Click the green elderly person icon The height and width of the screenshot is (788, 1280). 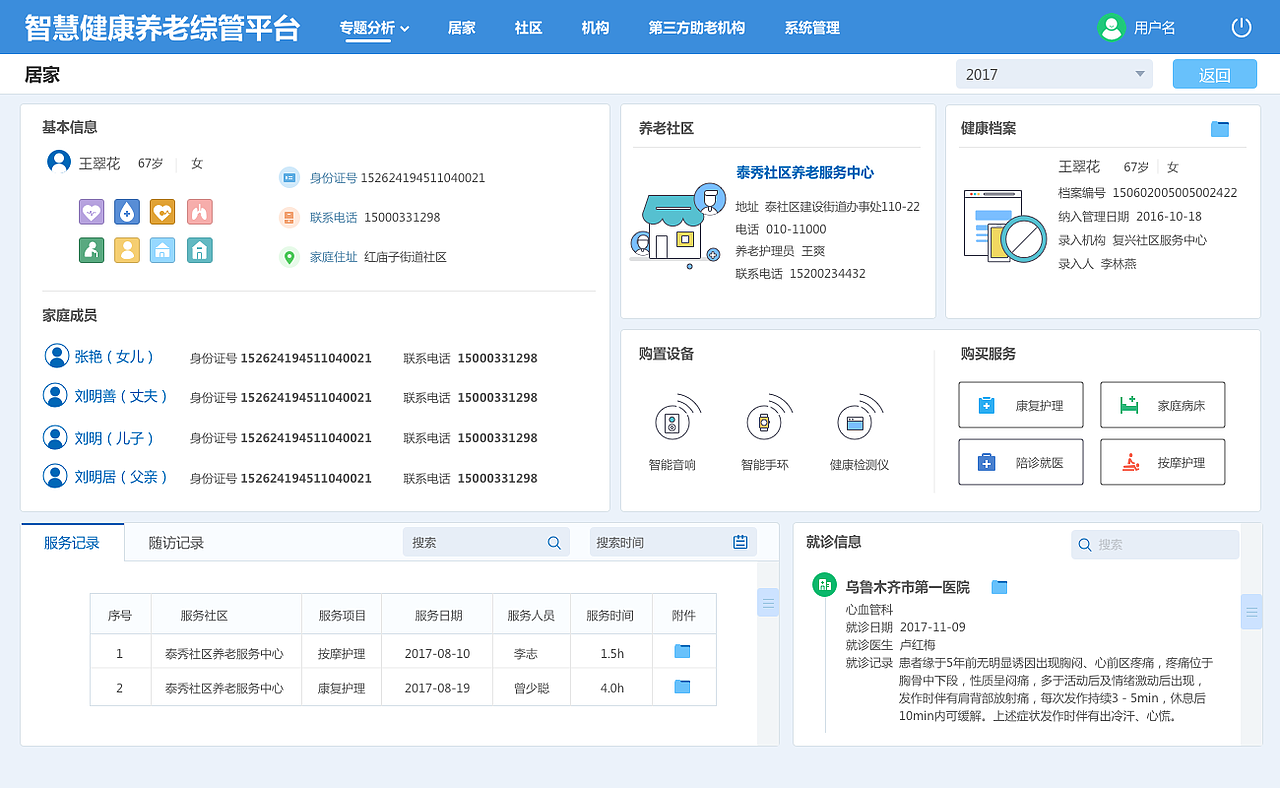[x=91, y=250]
